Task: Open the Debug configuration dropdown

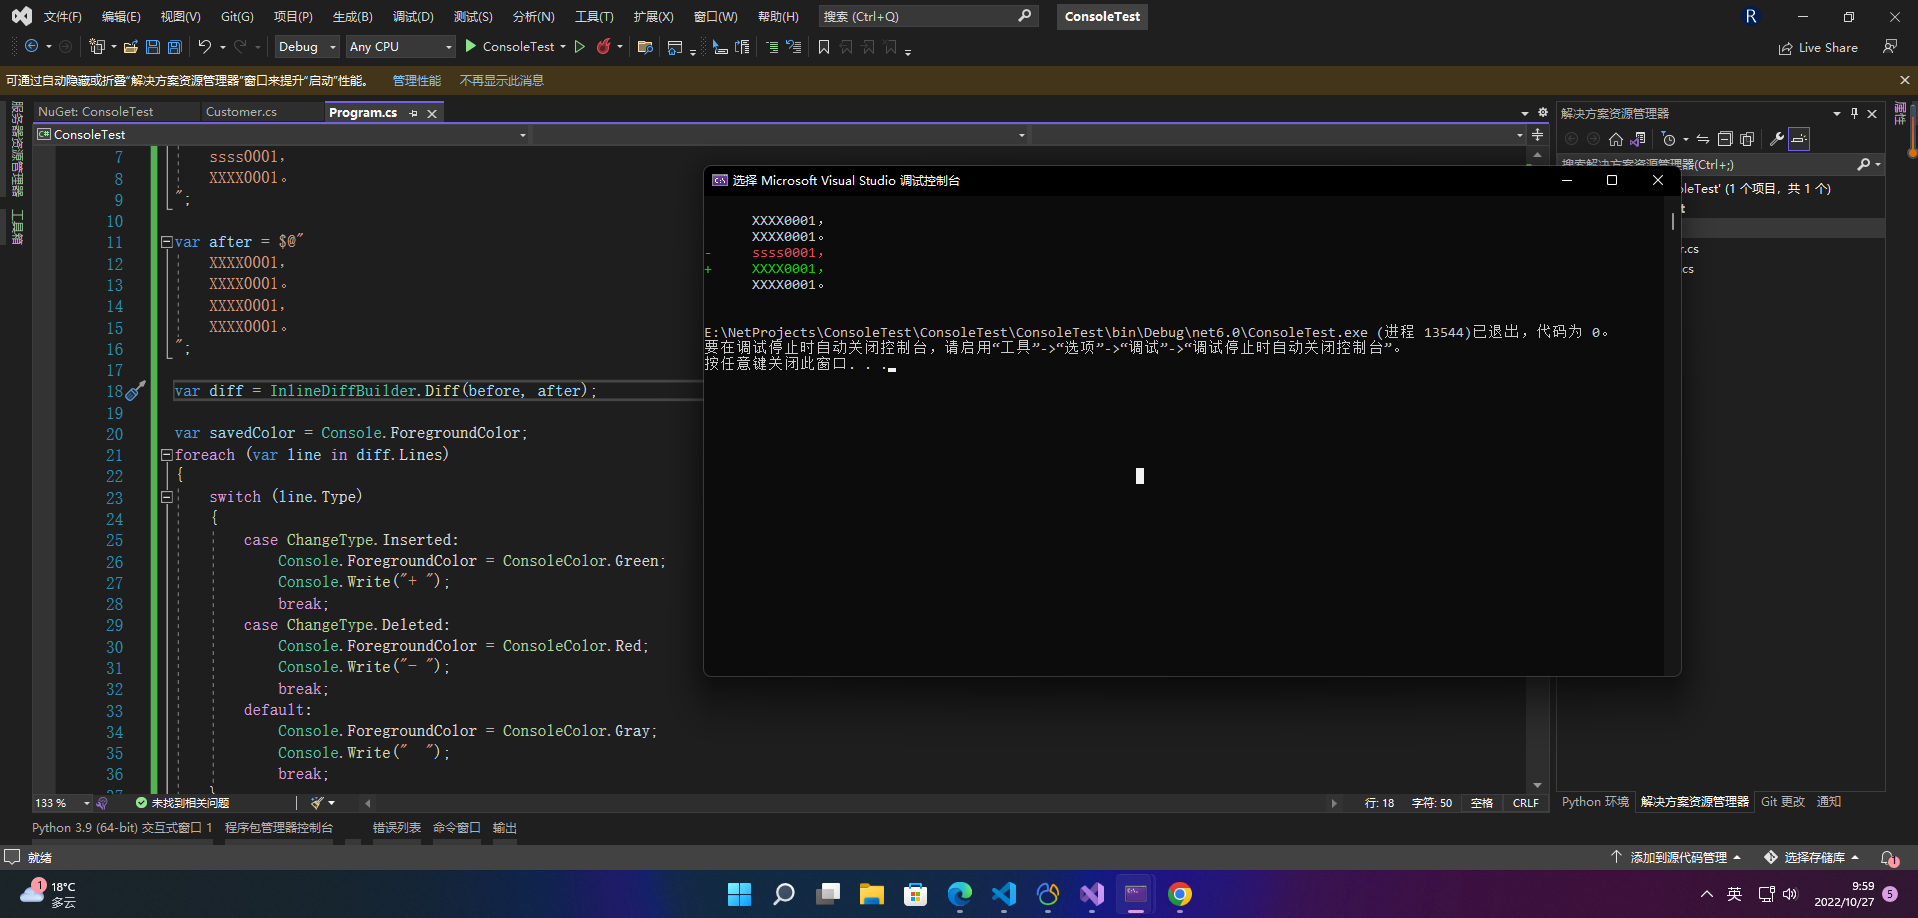Action: [307, 46]
